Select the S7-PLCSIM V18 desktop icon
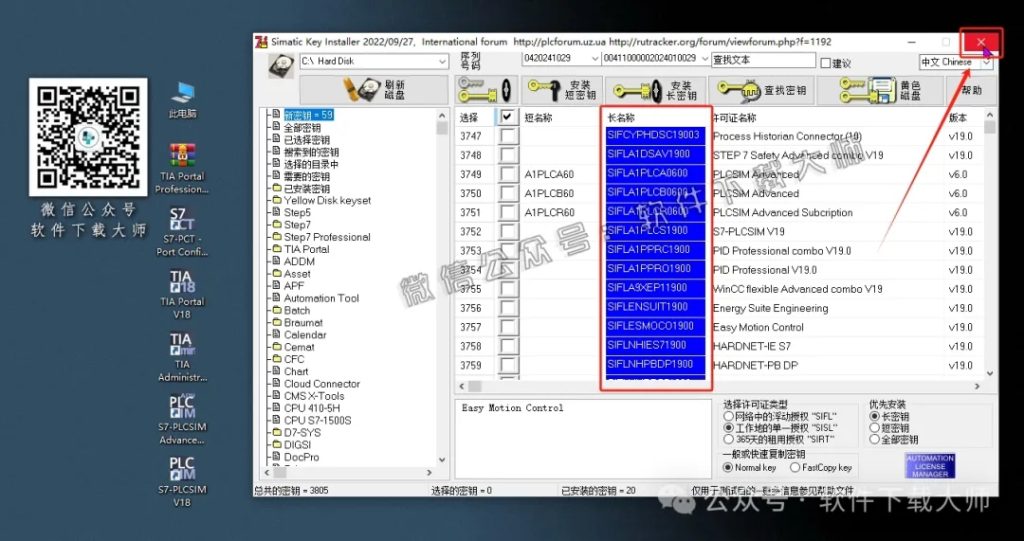1024x541 pixels. (x=182, y=482)
